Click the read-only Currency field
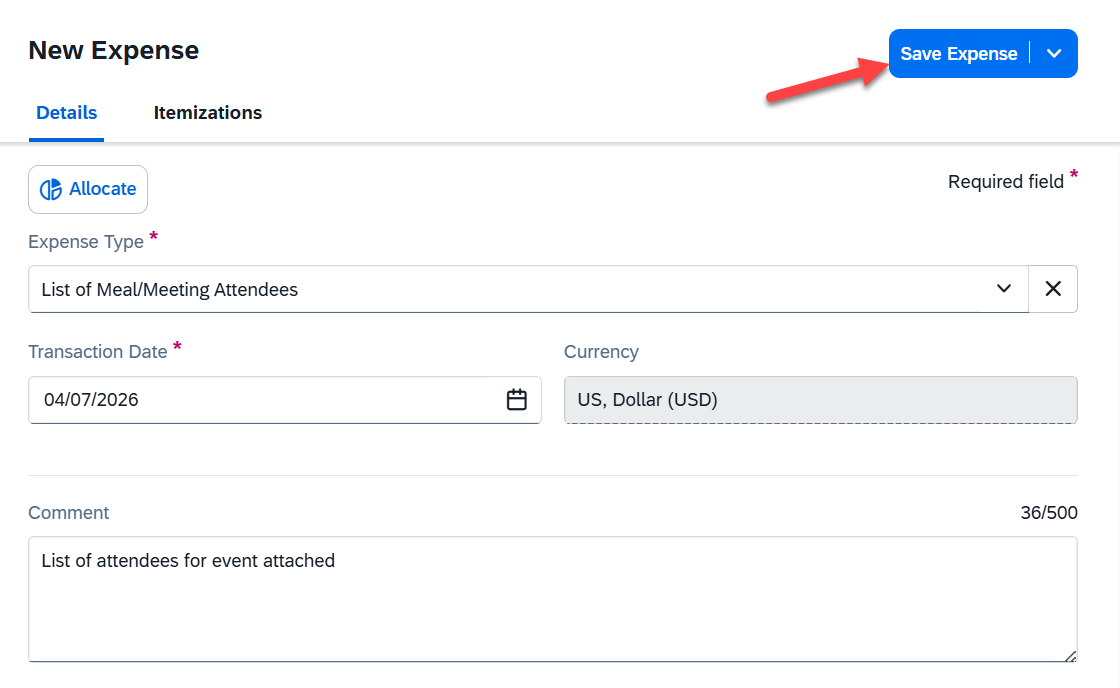 [820, 400]
